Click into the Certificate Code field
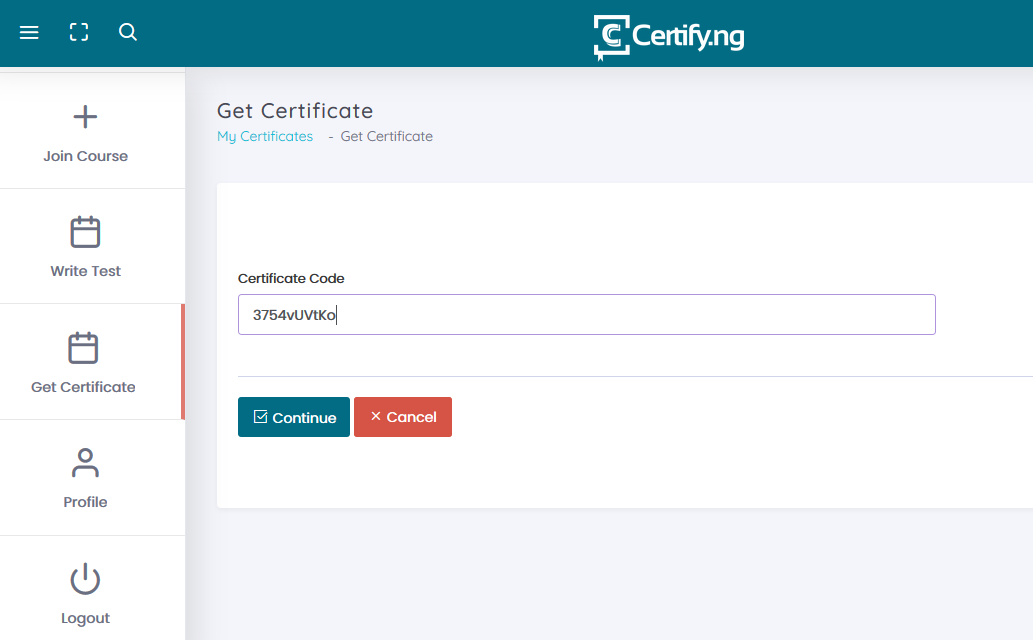 [586, 314]
